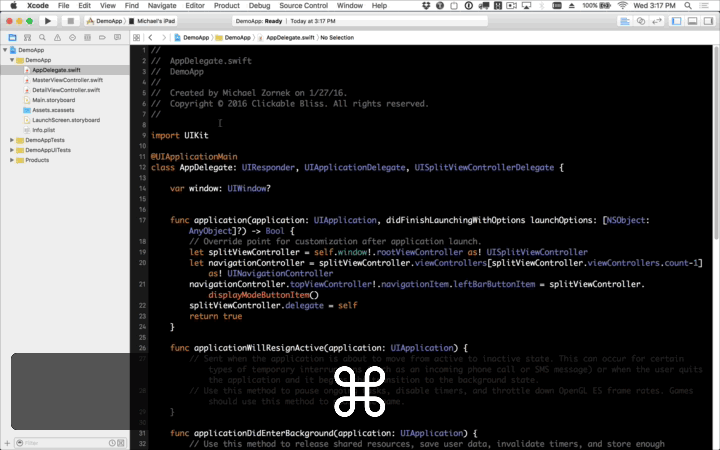Viewport: 720px width, 450px height.
Task: Toggle the Navigator pane visibility
Action: [x=676, y=21]
